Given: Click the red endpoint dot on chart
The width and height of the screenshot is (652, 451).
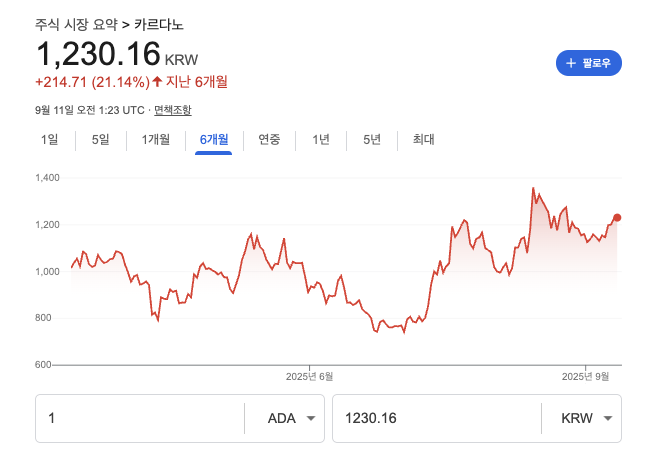Looking at the screenshot, I should 617,217.
